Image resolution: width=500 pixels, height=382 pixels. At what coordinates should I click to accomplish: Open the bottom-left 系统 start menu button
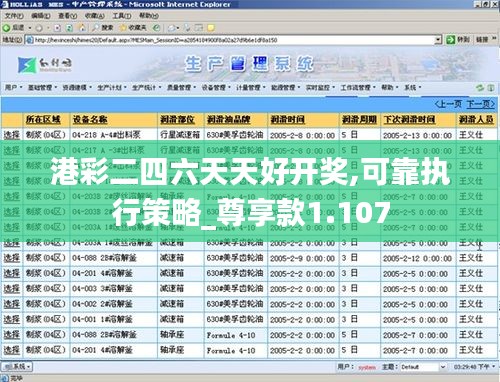(16, 367)
